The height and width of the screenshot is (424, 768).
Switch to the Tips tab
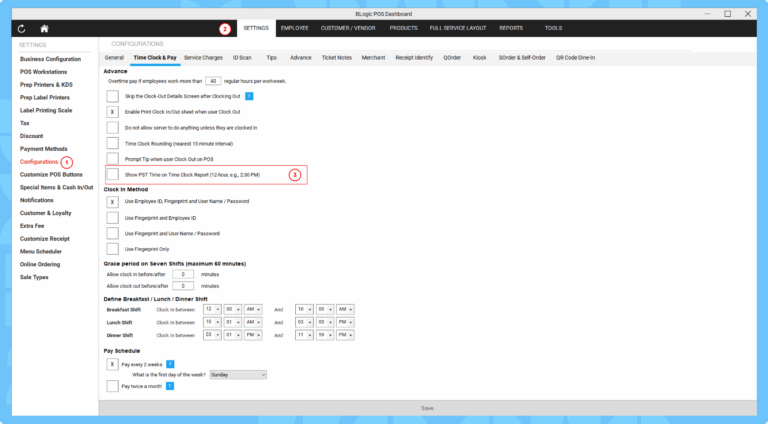pos(272,58)
